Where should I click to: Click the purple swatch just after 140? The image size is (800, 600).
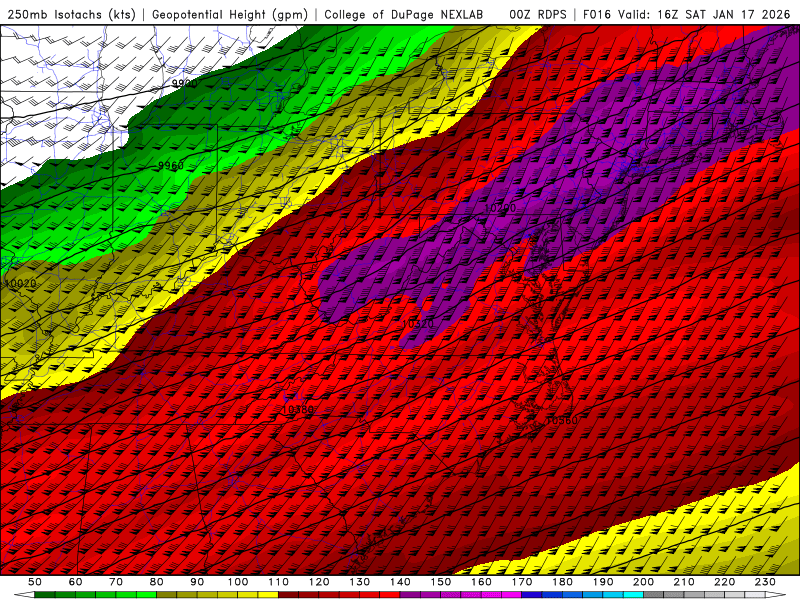click(x=410, y=595)
